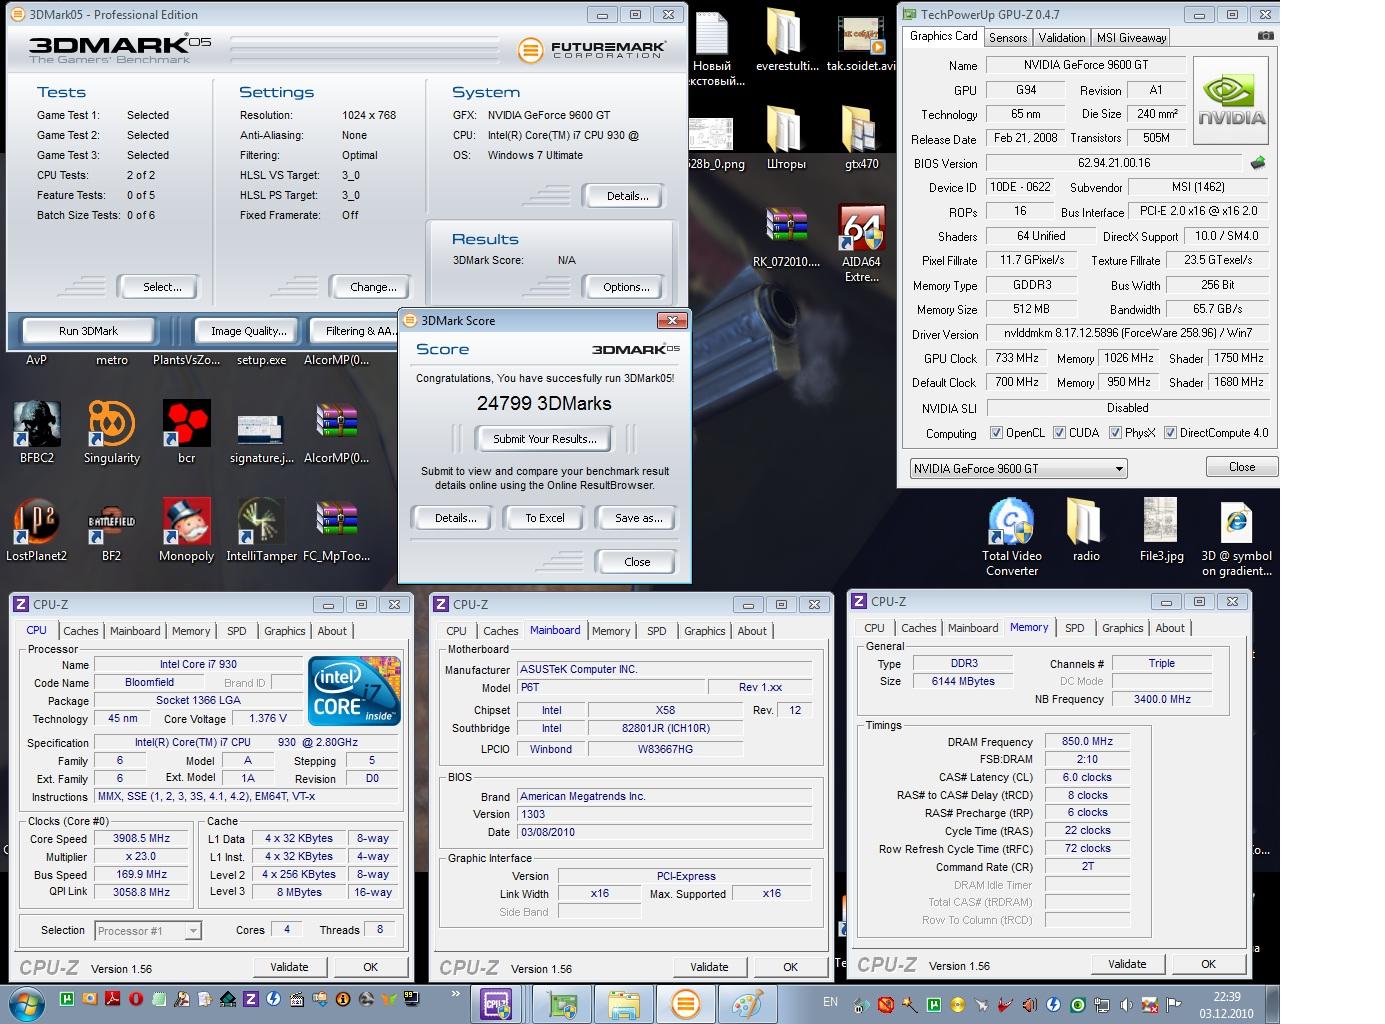This screenshot has height=1024, width=1385.
Task: Click the taskbar clock showing 22:39
Action: (x=1226, y=1005)
